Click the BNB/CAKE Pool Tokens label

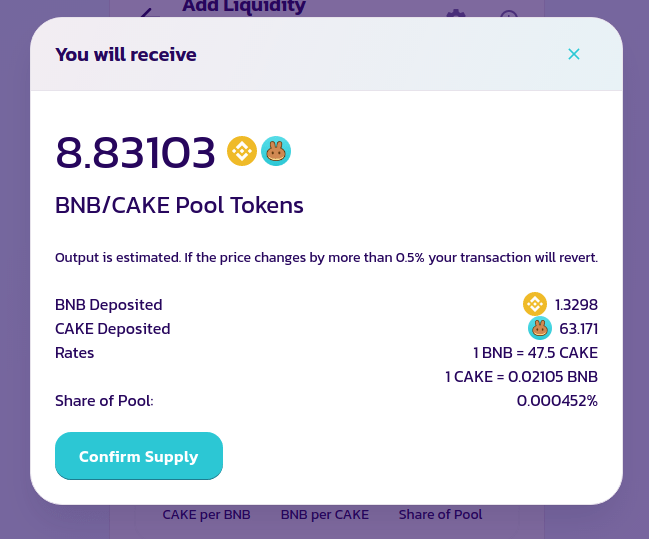click(179, 205)
